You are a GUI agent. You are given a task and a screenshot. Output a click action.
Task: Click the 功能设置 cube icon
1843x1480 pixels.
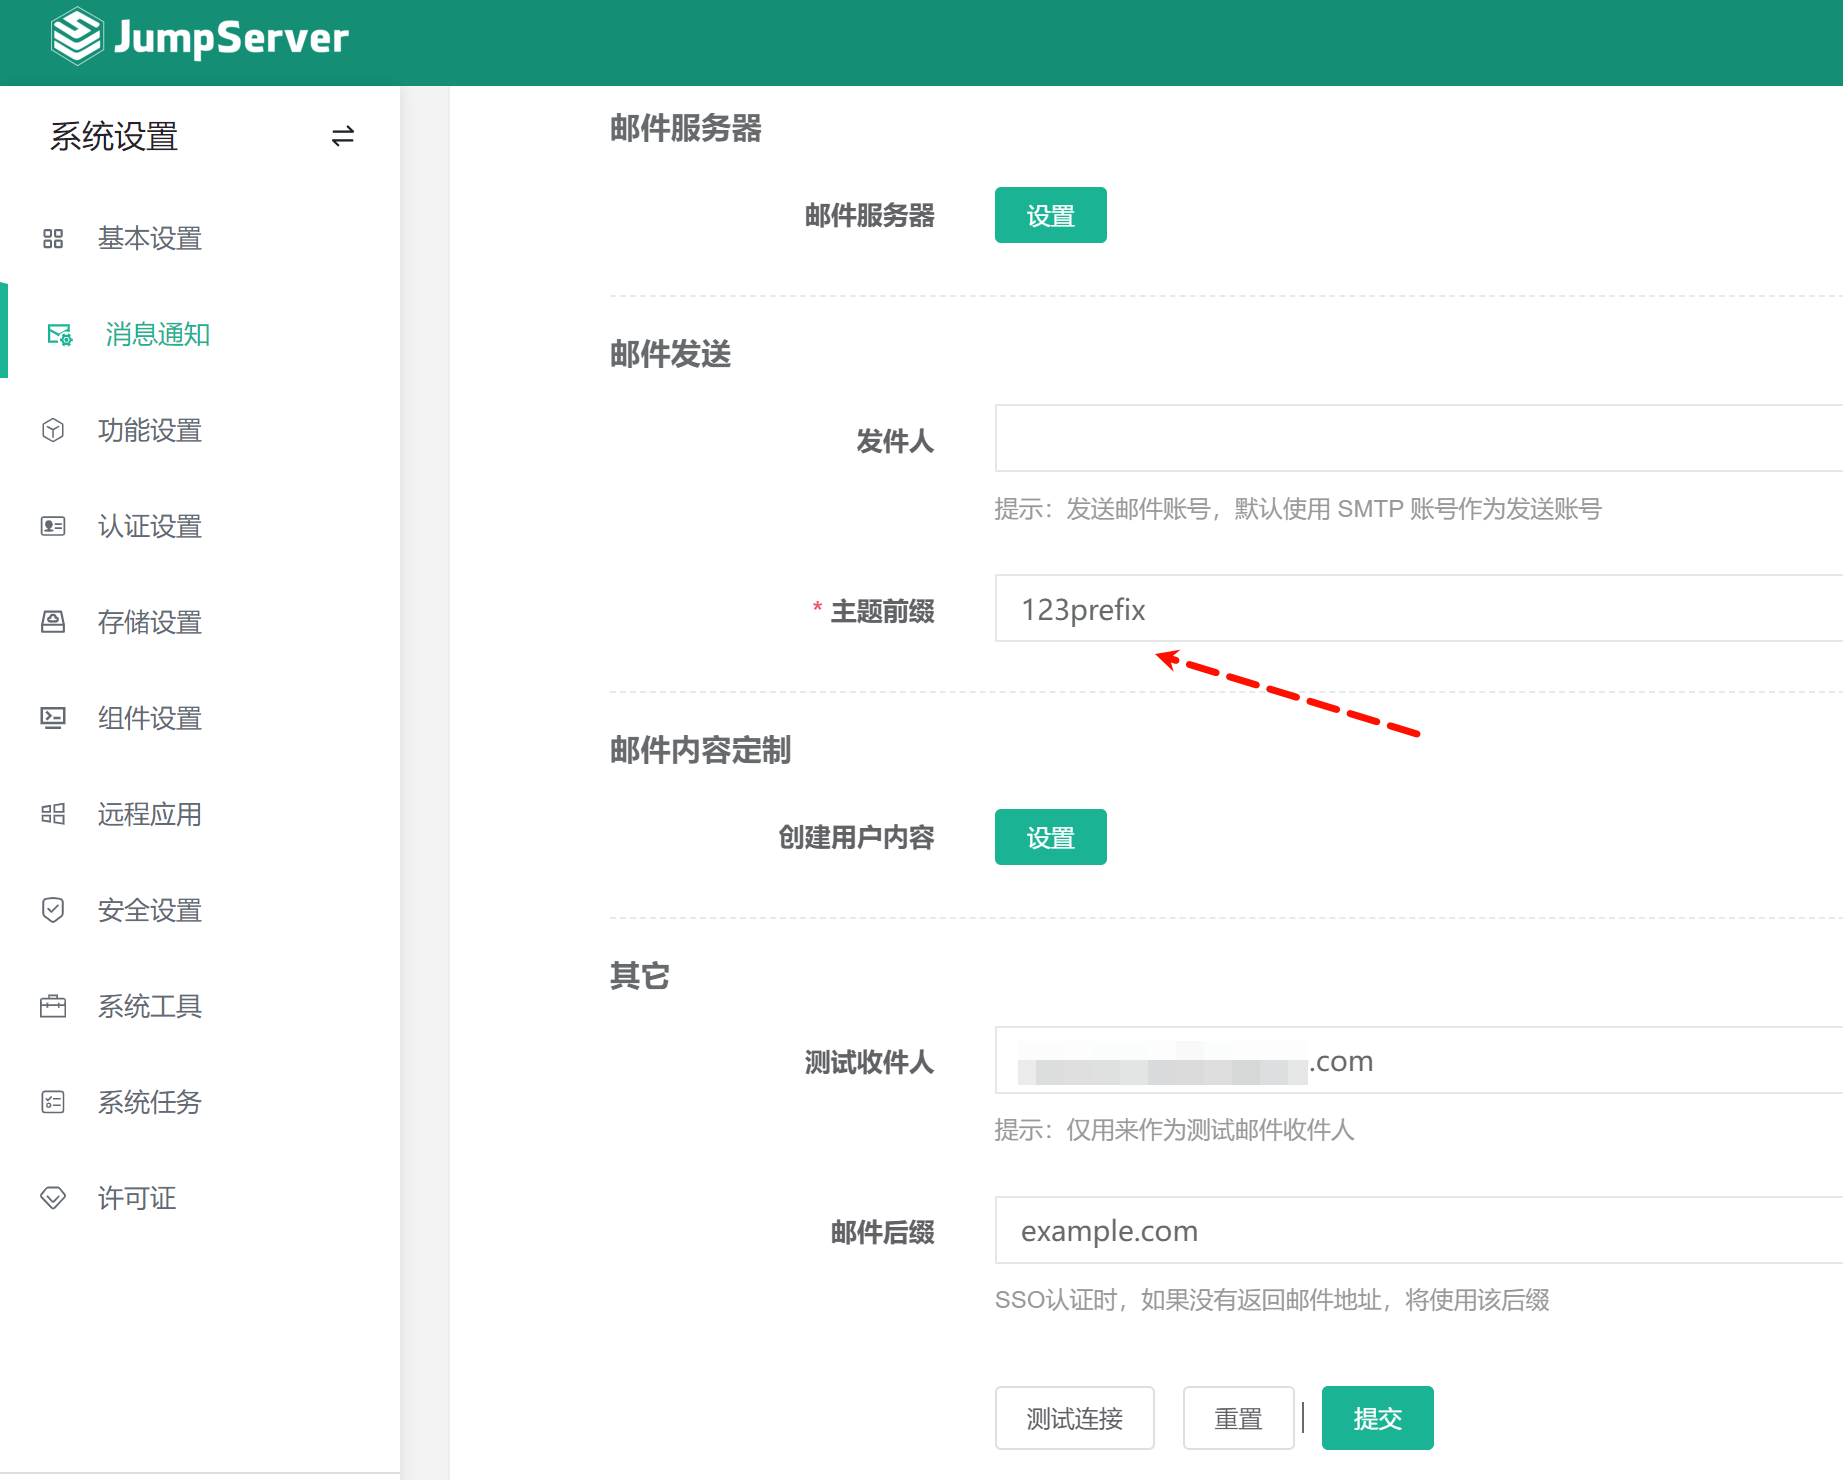tap(53, 431)
